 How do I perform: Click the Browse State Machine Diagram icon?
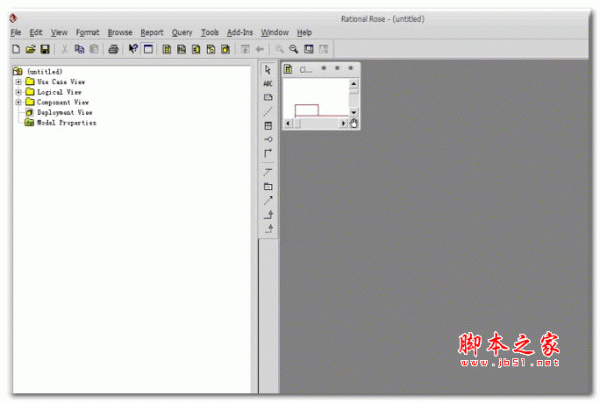211,49
